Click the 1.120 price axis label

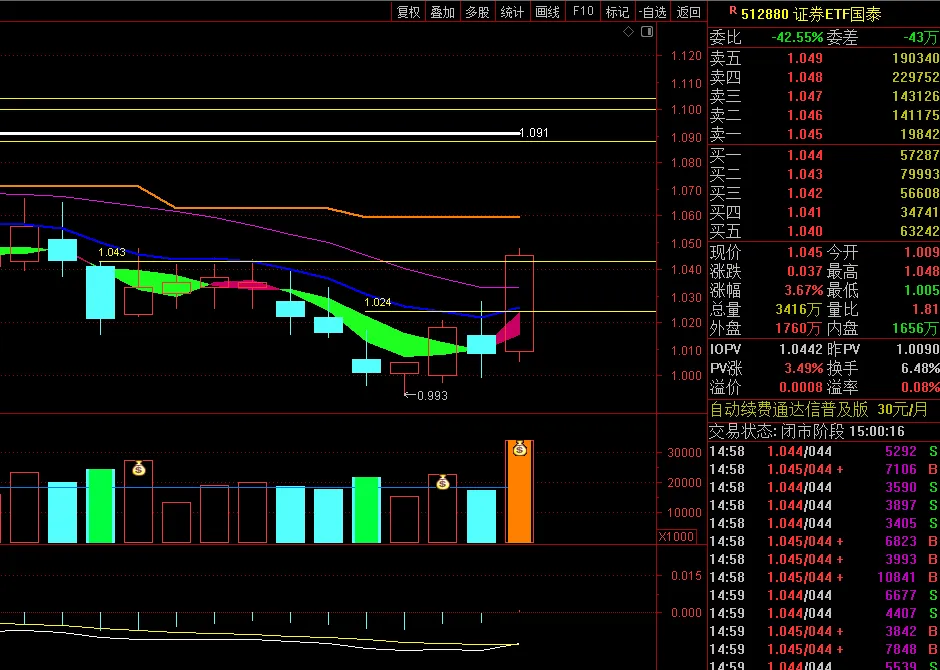point(686,56)
